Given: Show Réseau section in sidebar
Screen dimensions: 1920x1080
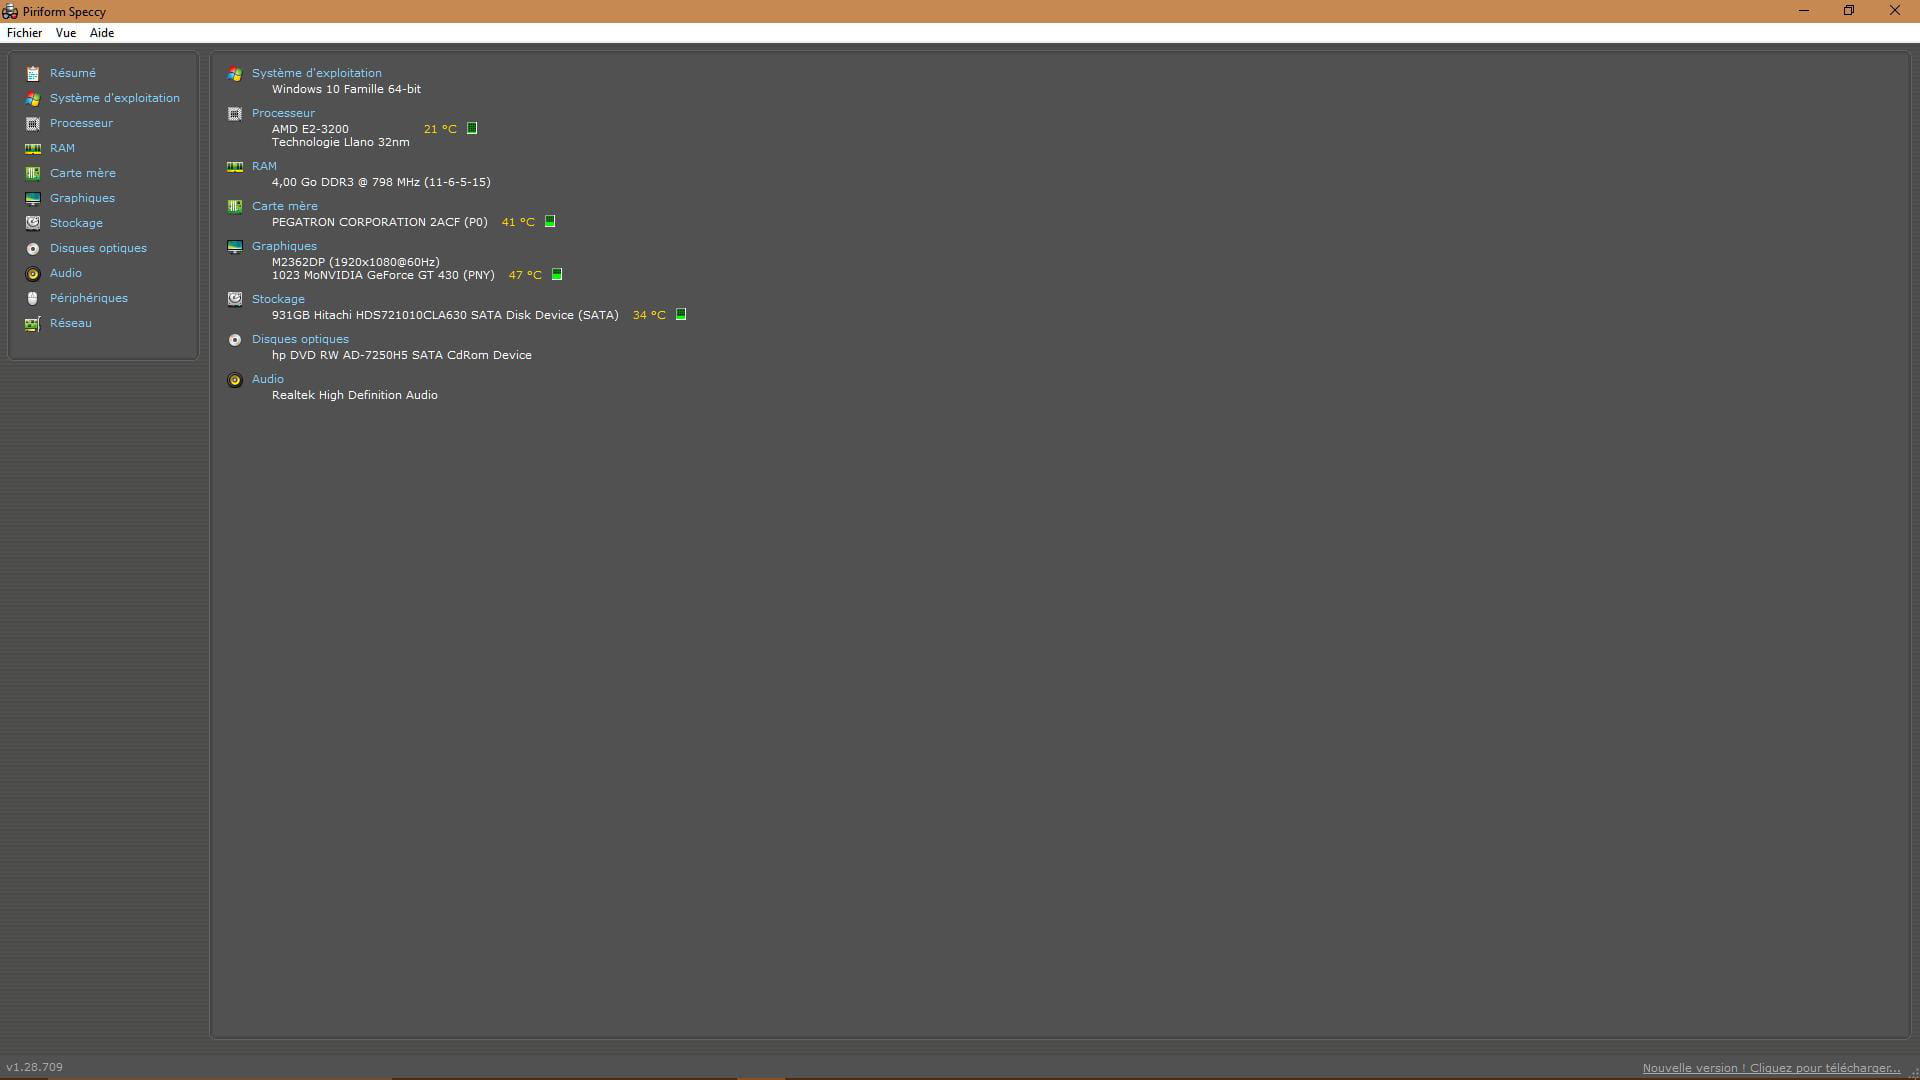Looking at the screenshot, I should 71,323.
